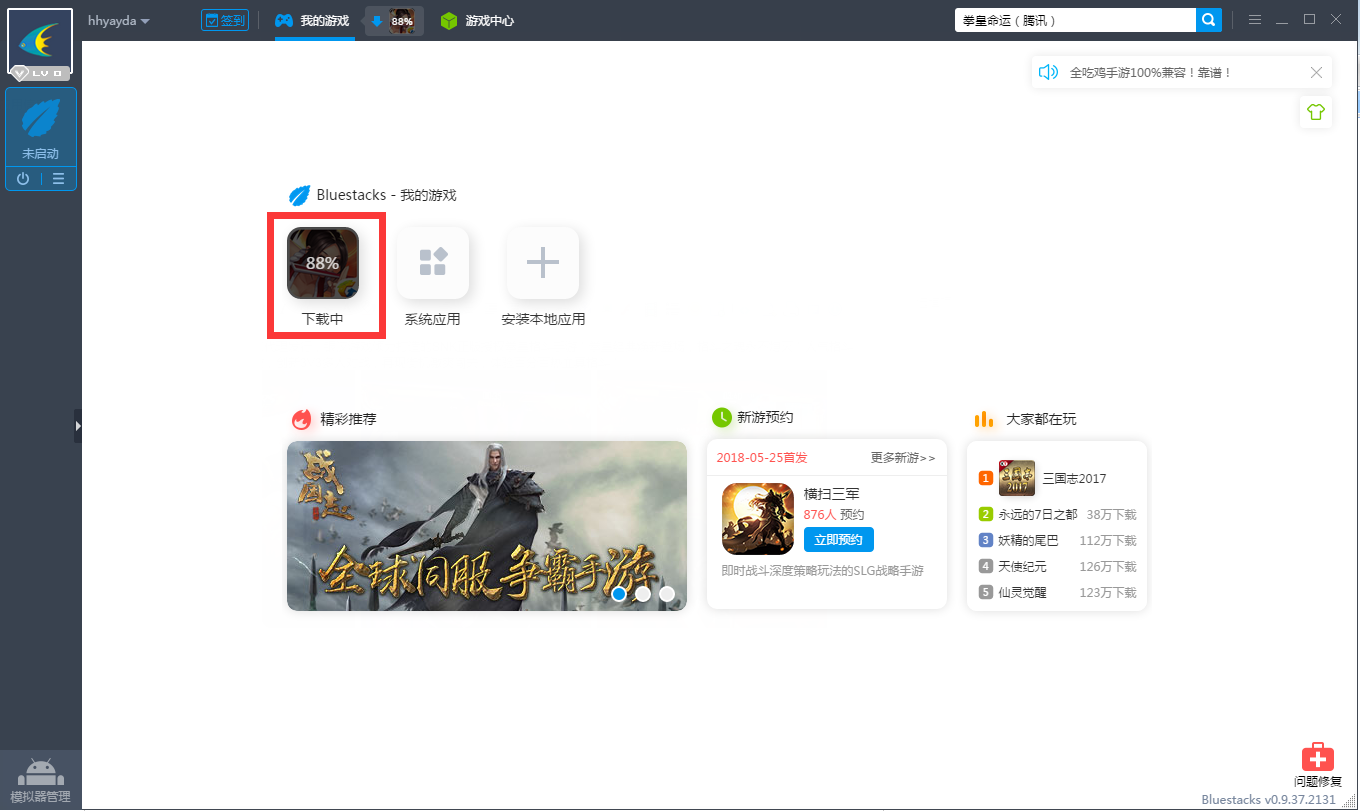Screen dimensions: 1360x811
Task: Click the Bluestacks leaf logo beside 我的游戏 heading
Action: tap(299, 195)
